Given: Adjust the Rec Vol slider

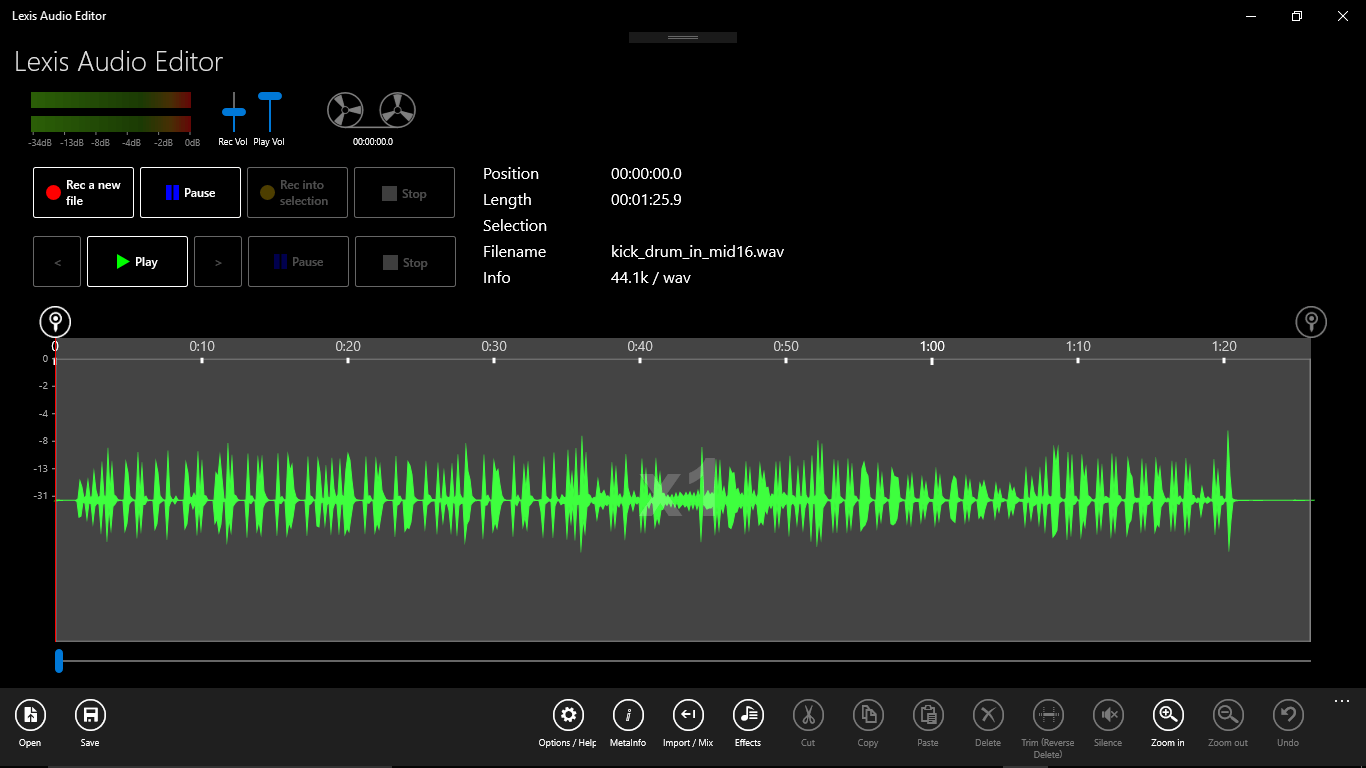Looking at the screenshot, I should coord(233,112).
